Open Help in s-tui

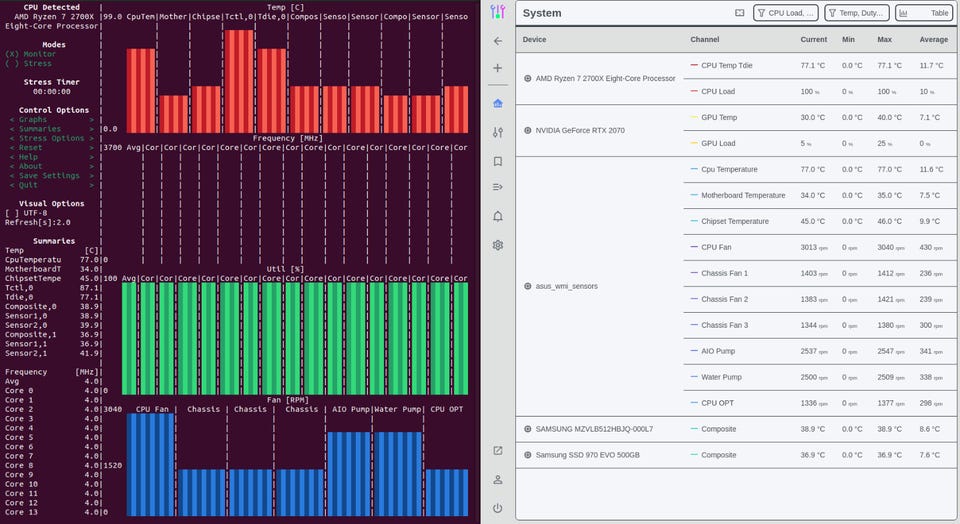52,157
